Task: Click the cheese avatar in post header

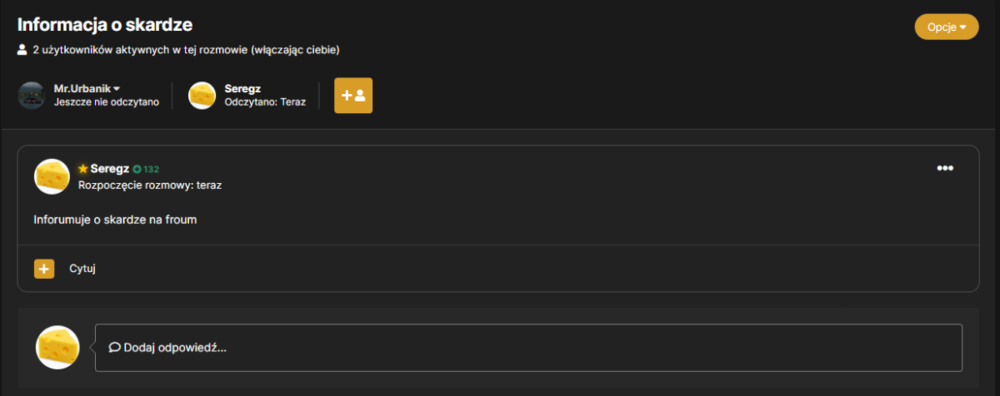Action: click(52, 177)
